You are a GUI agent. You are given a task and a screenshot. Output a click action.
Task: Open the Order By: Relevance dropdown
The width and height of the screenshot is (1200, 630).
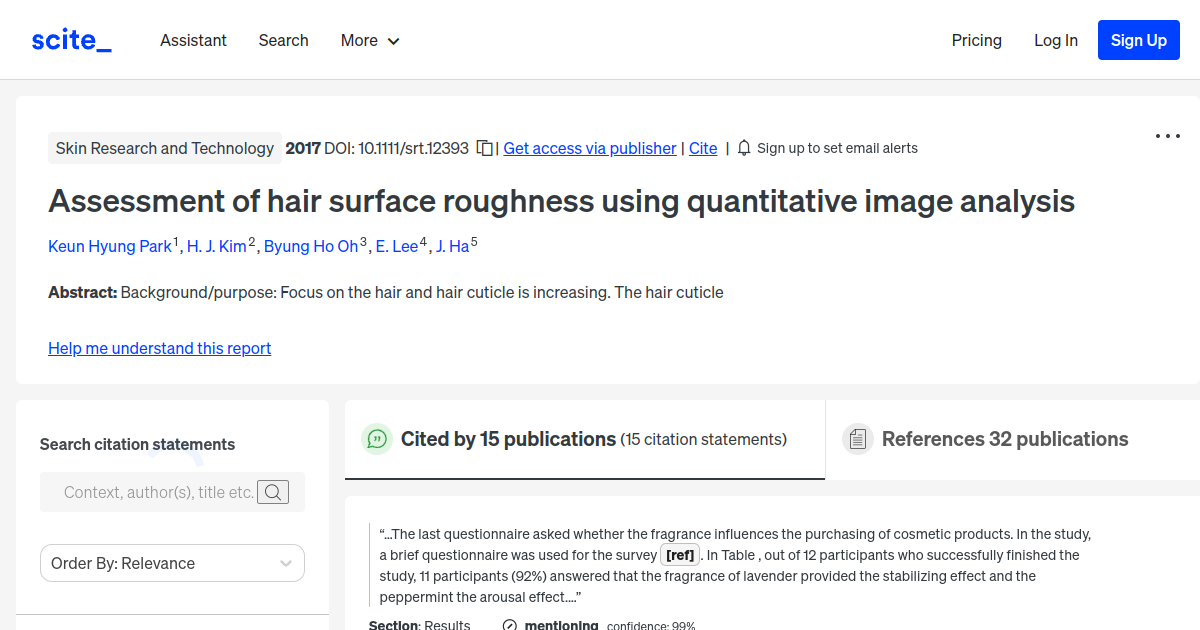coord(171,563)
